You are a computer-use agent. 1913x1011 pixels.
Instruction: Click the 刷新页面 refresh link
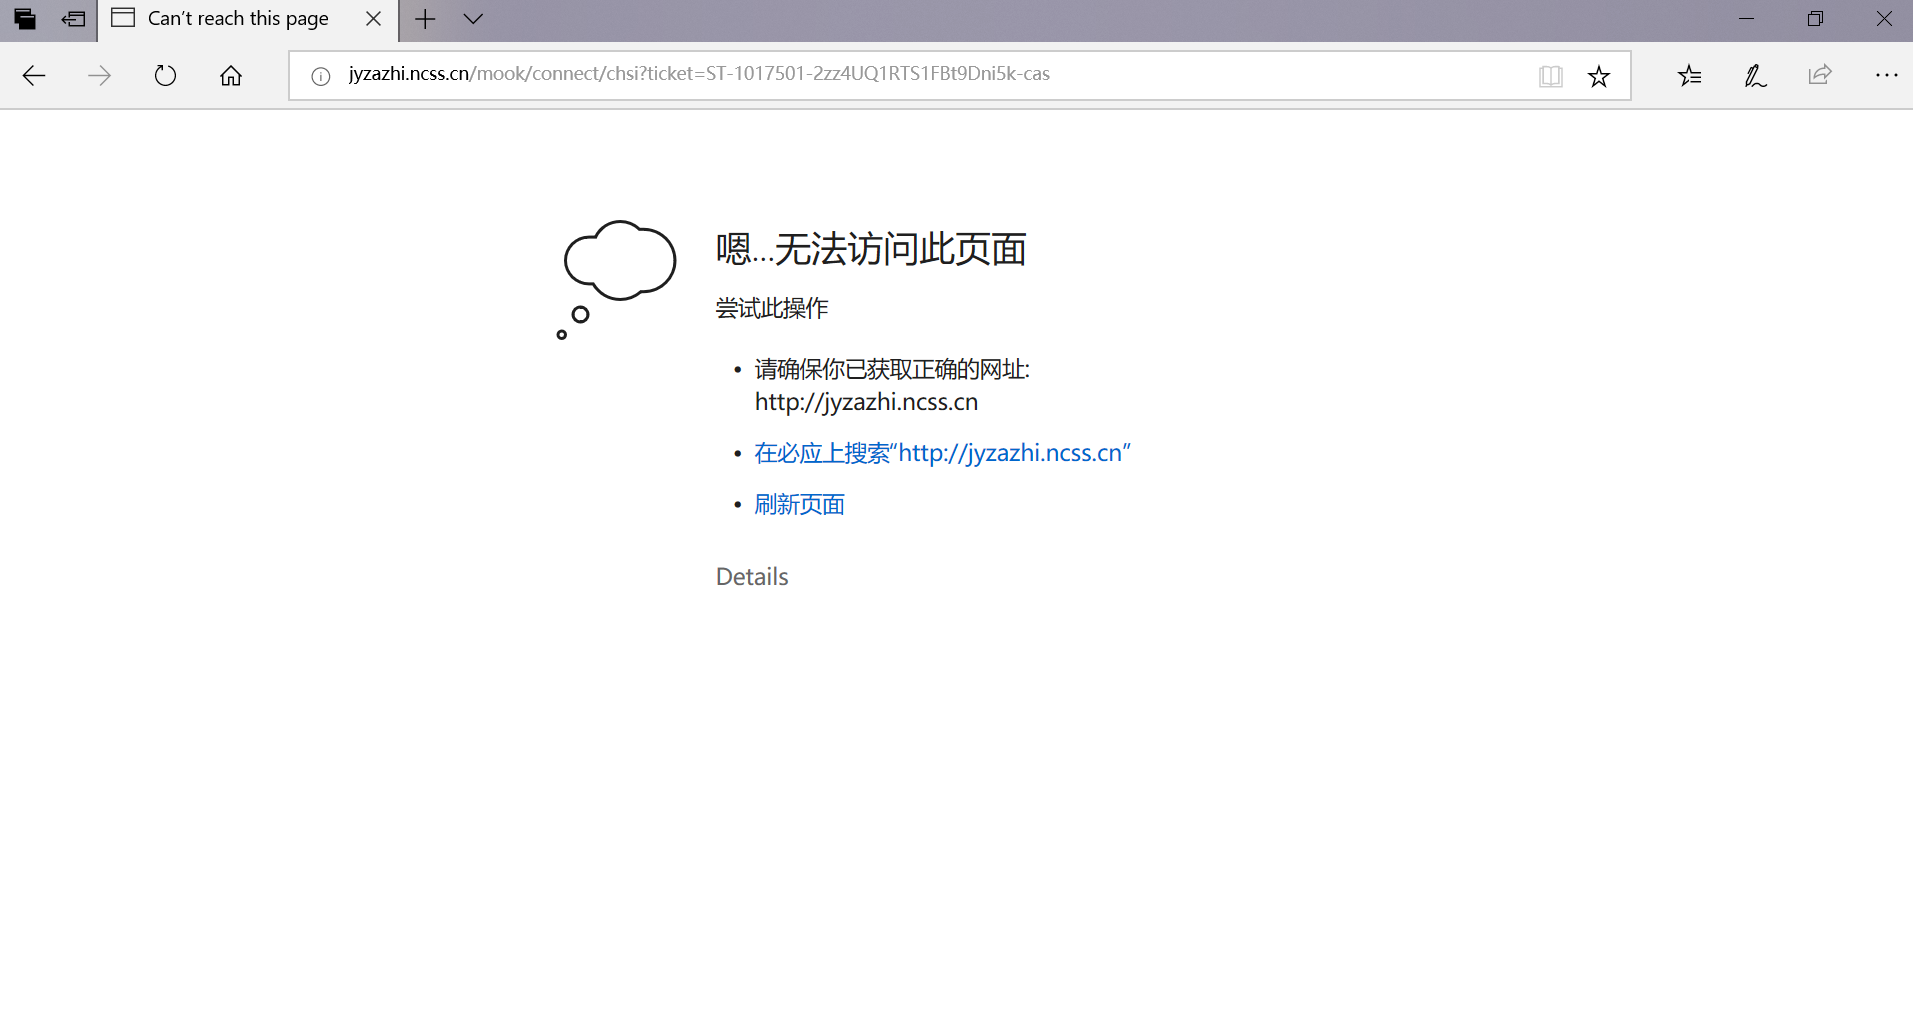(x=799, y=505)
